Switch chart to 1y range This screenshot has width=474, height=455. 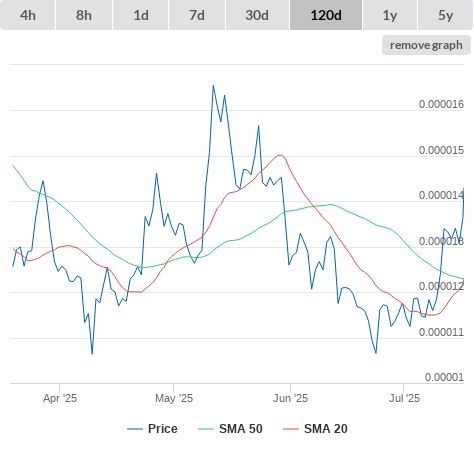(390, 15)
